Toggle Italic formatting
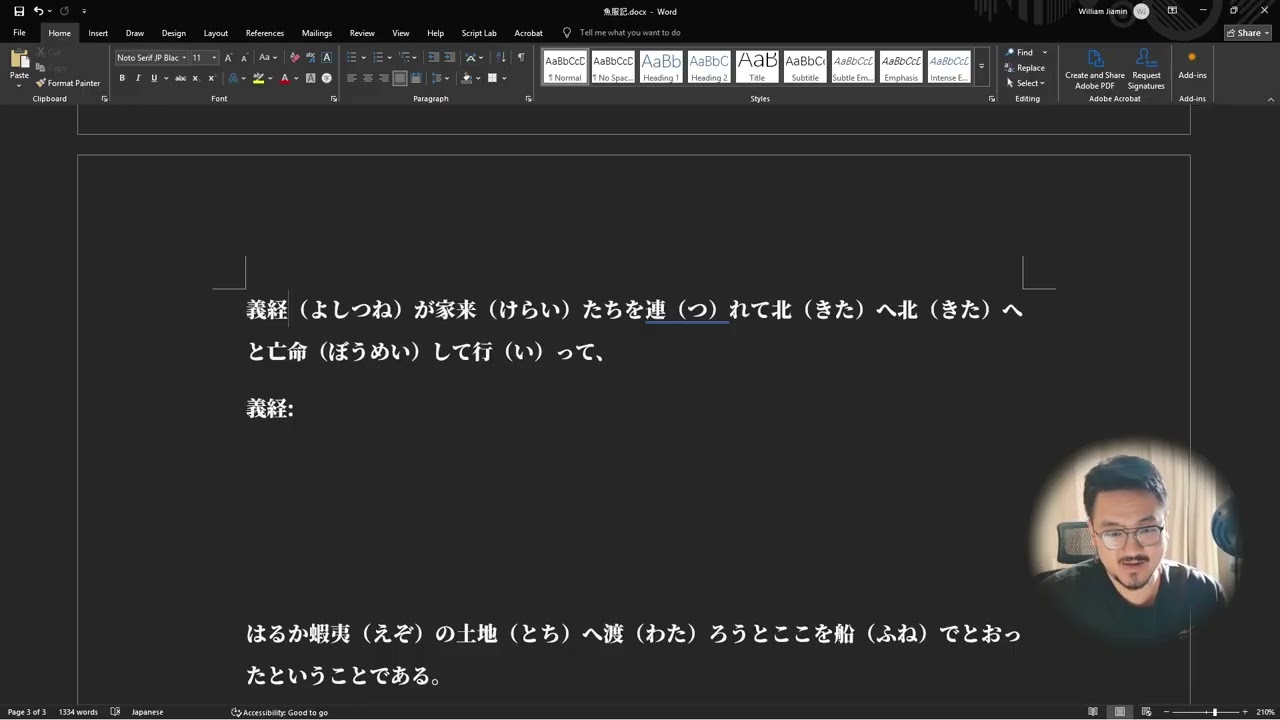This screenshot has width=1280, height=720. [137, 78]
